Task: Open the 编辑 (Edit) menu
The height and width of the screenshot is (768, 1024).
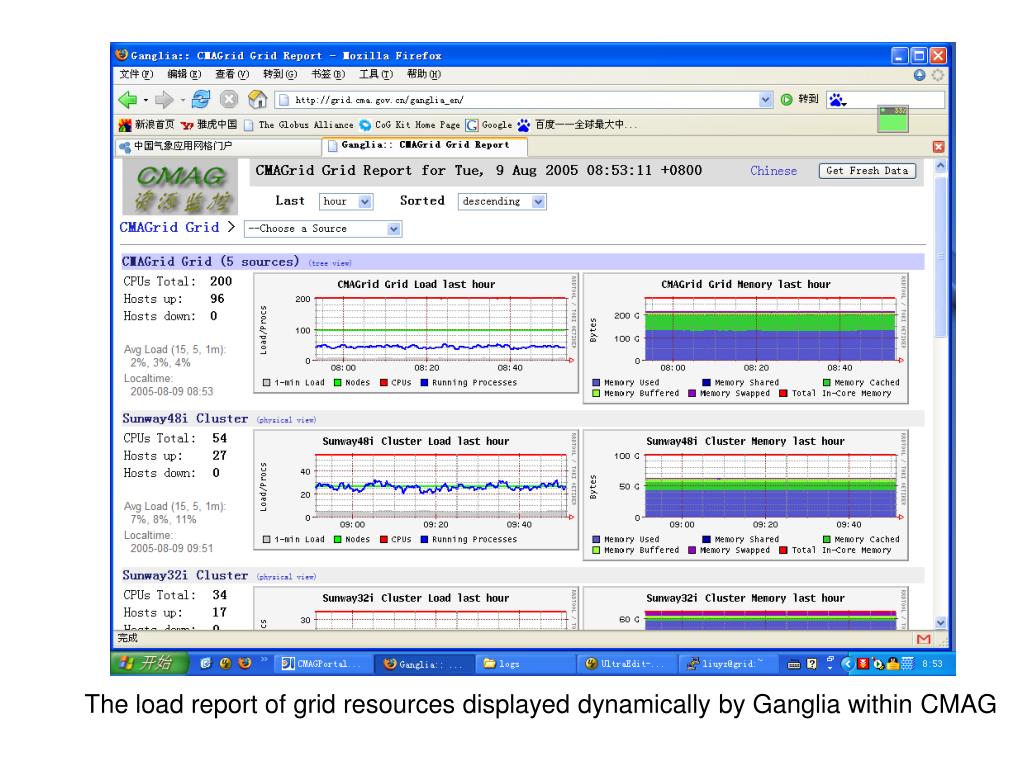Action: point(184,74)
